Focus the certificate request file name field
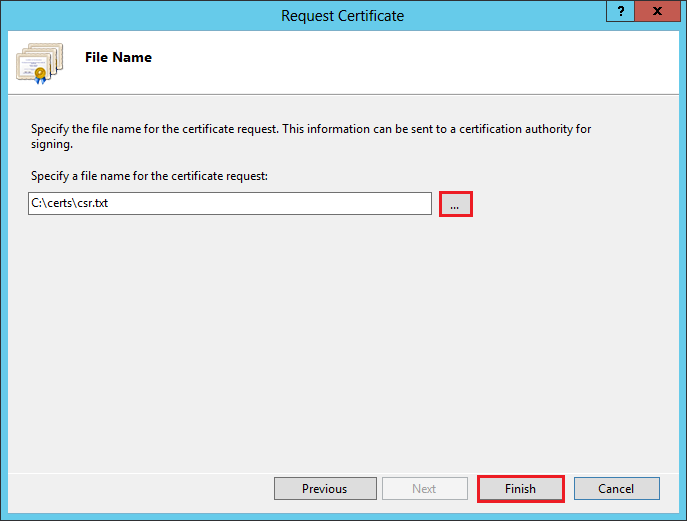This screenshot has height=521, width=687. pyautogui.click(x=230, y=204)
